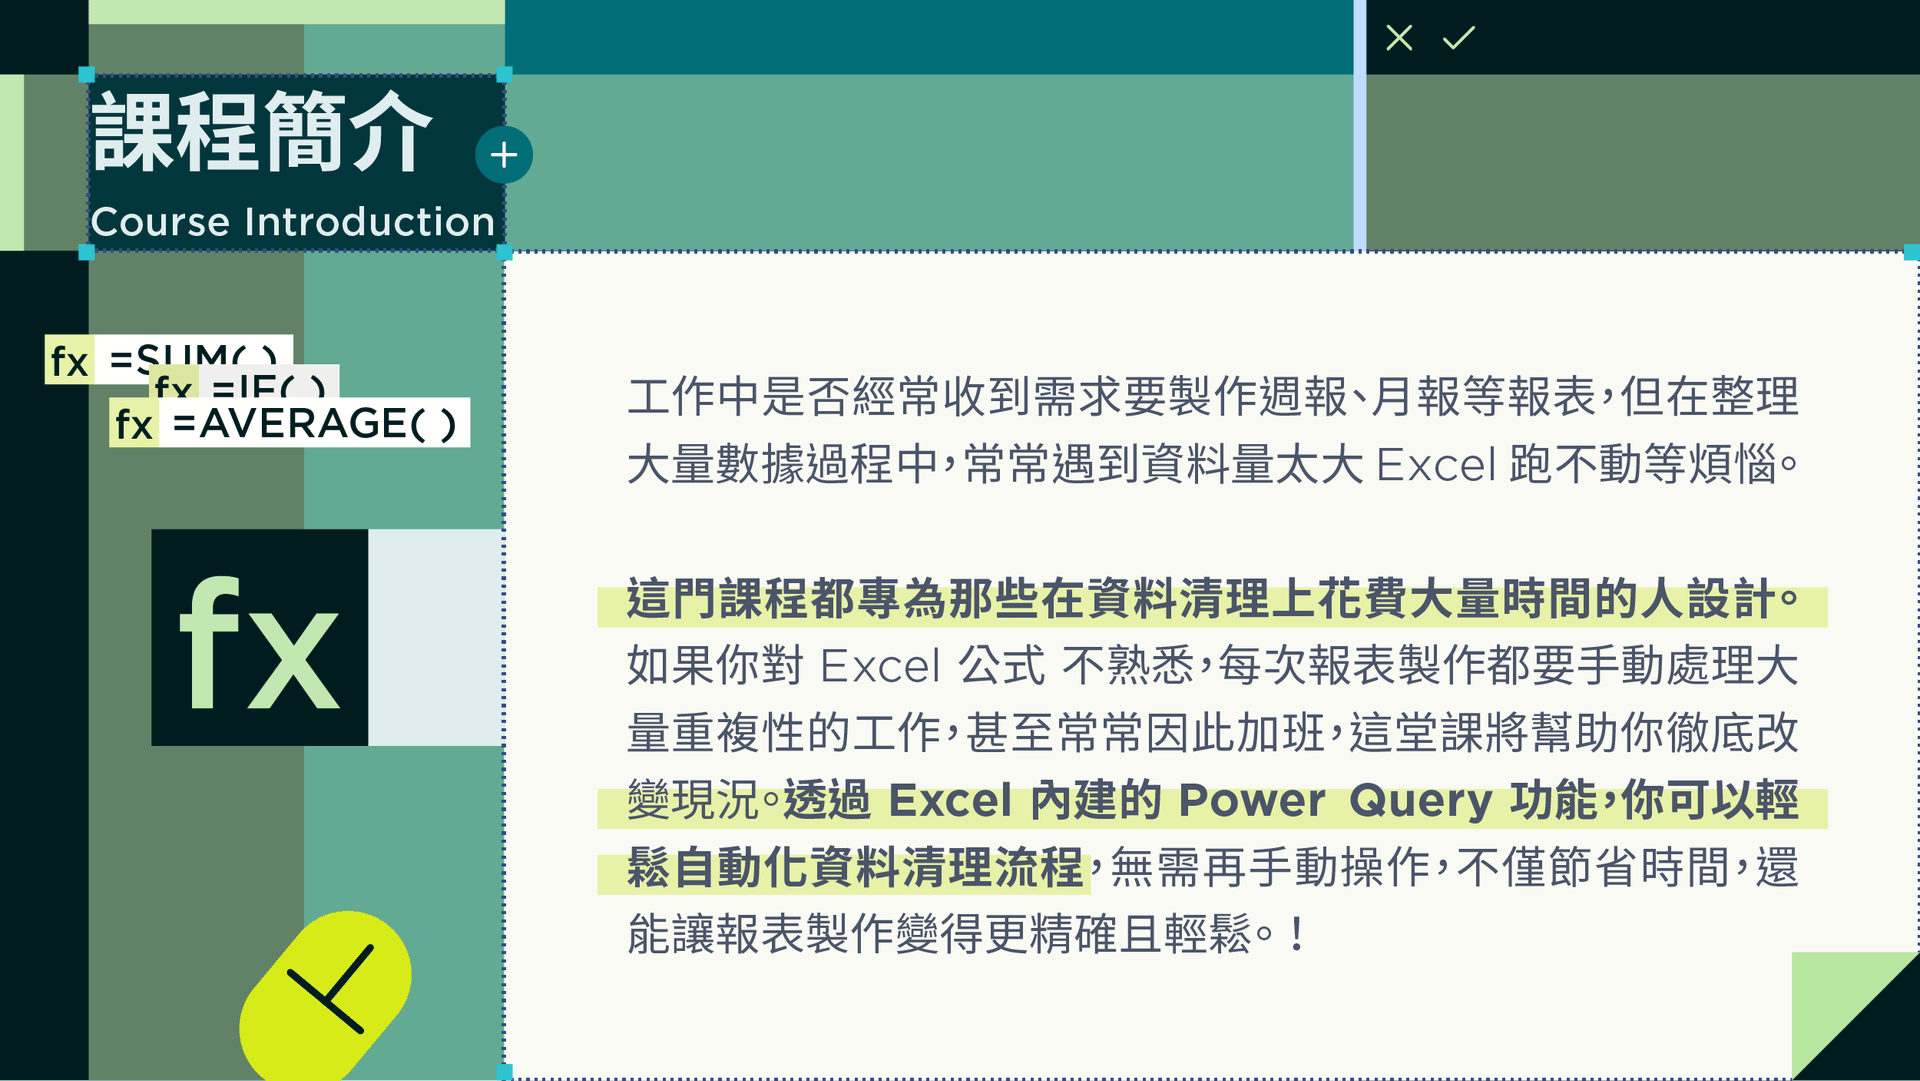Click highlighted sentence 這門課程都專為那些
The image size is (1920, 1081).
coord(1211,600)
